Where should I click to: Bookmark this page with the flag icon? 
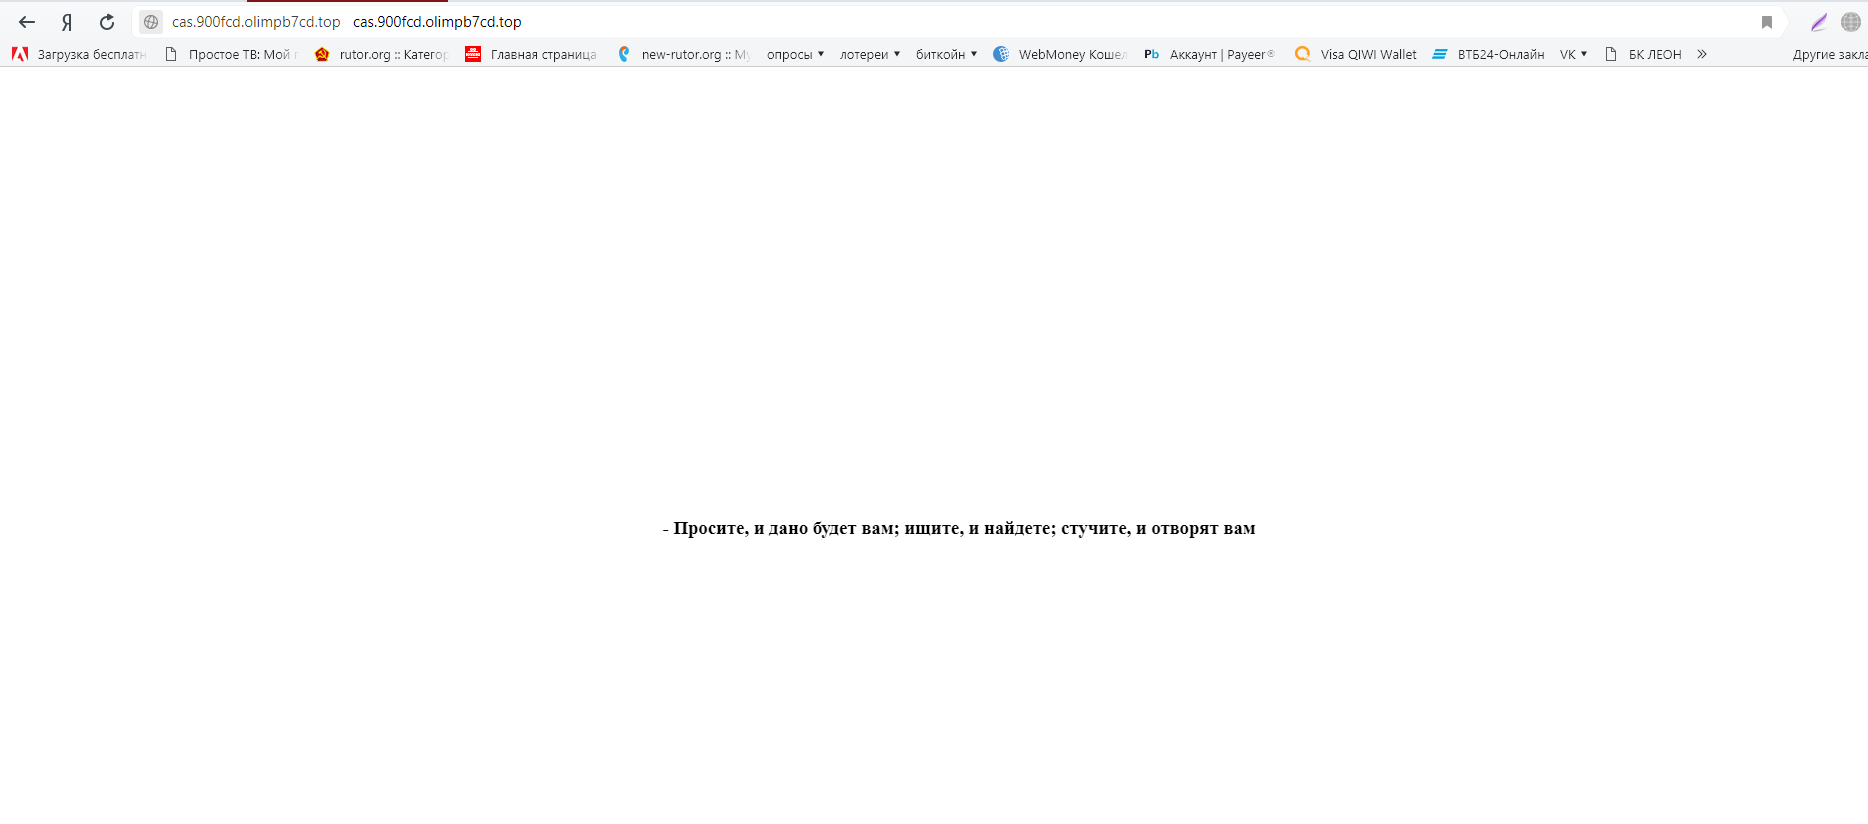[x=1767, y=22]
